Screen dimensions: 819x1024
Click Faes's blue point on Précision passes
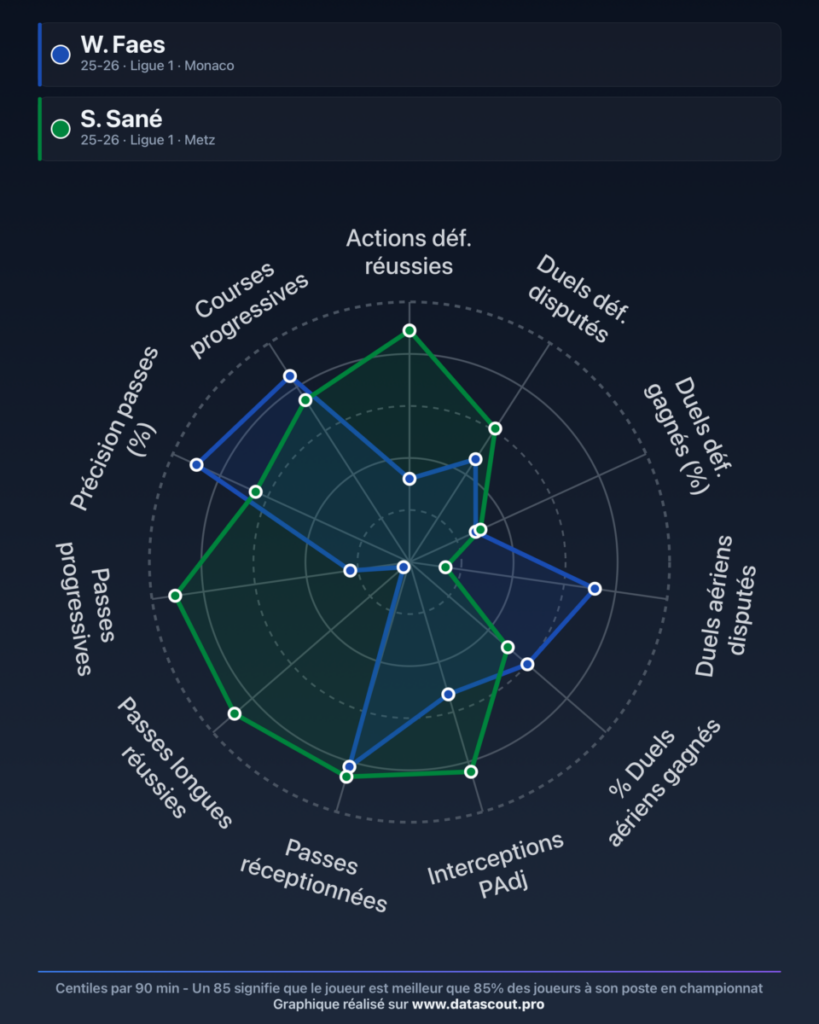(x=197, y=465)
